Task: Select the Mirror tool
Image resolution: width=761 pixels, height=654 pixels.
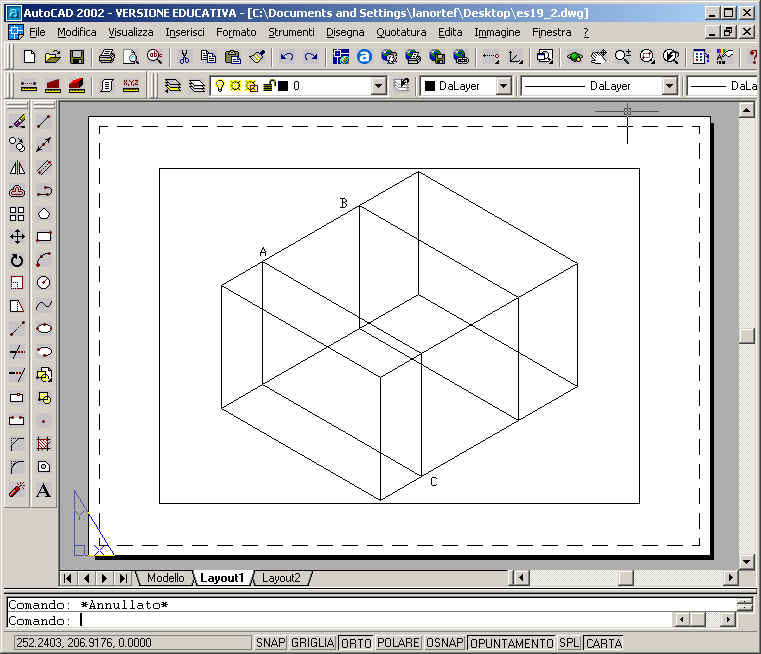Action: (x=17, y=167)
